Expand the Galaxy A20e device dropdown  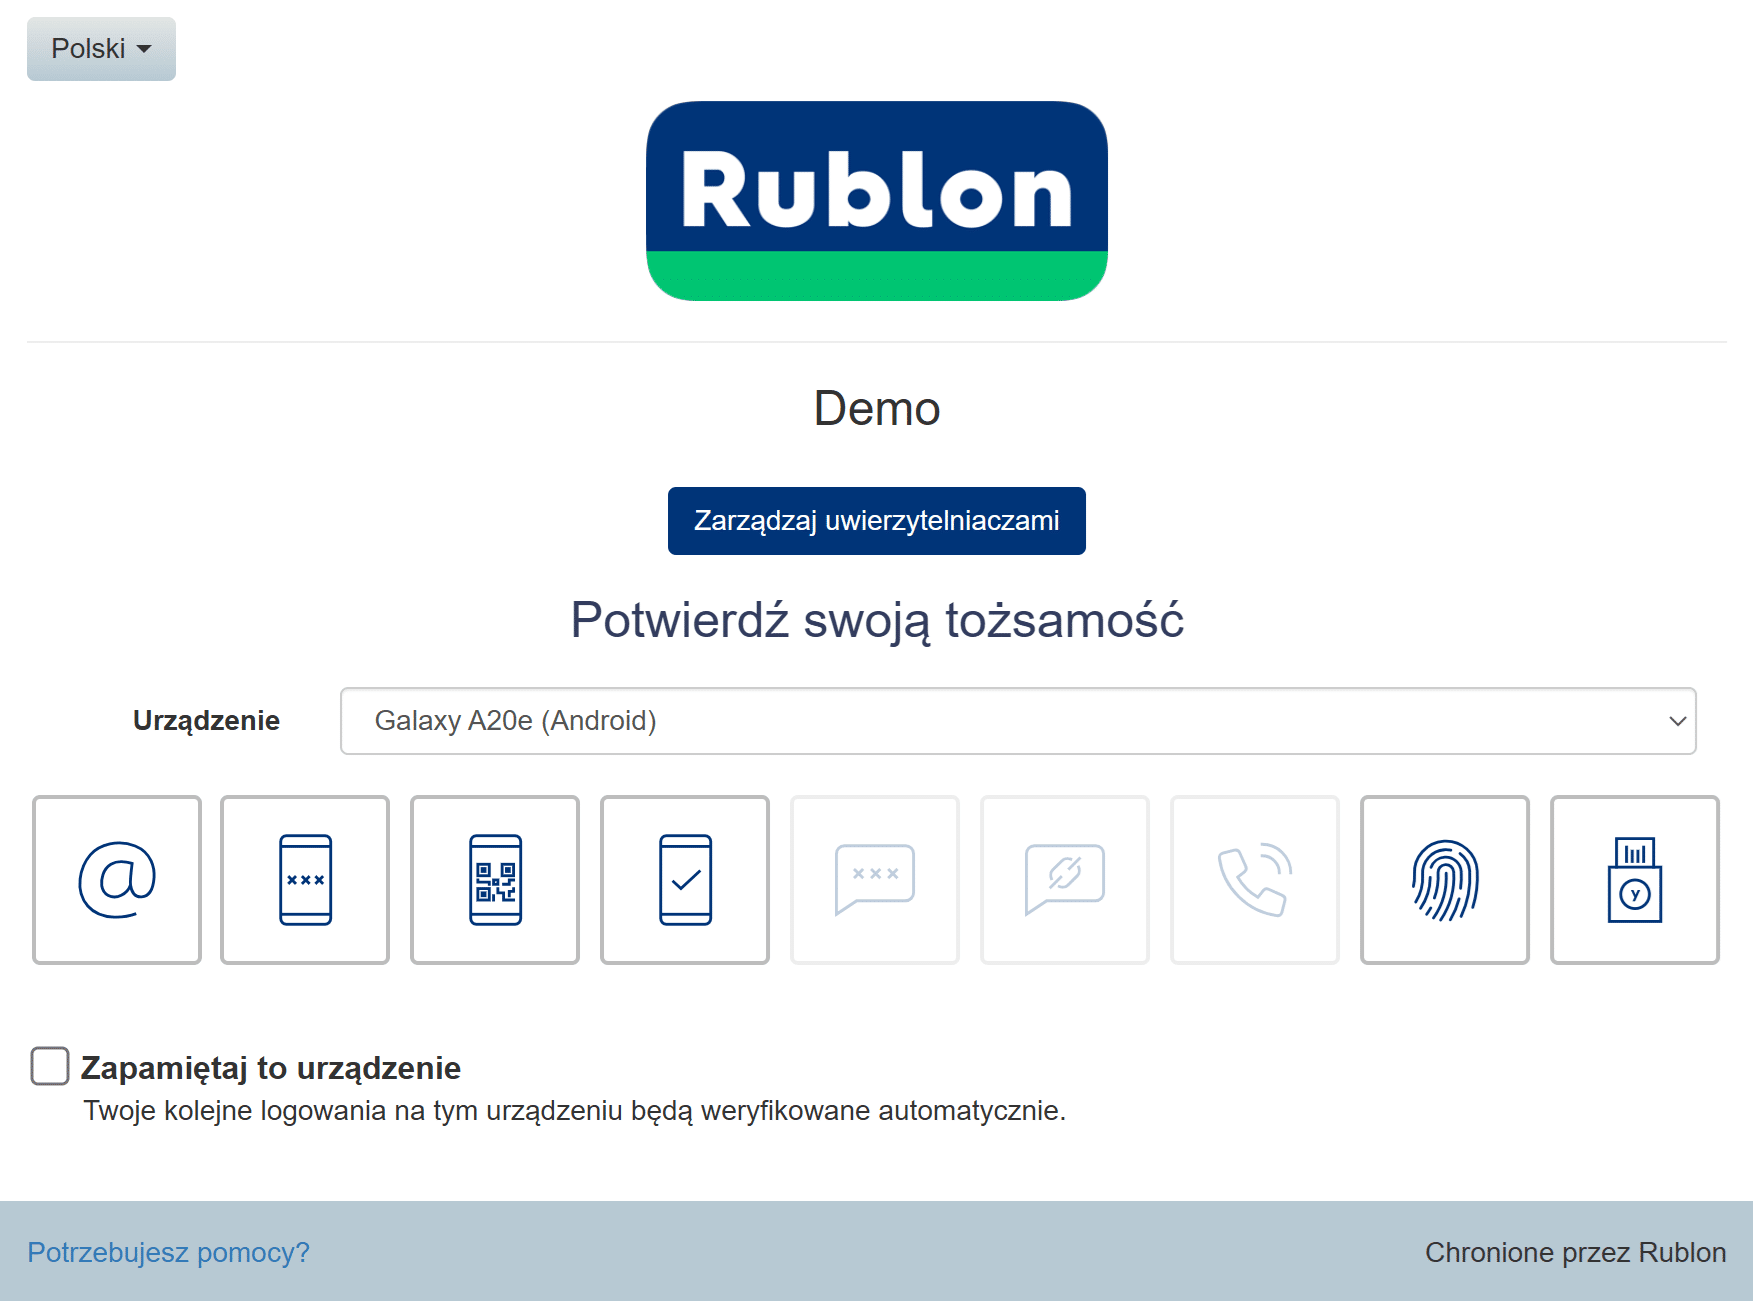[1018, 721]
